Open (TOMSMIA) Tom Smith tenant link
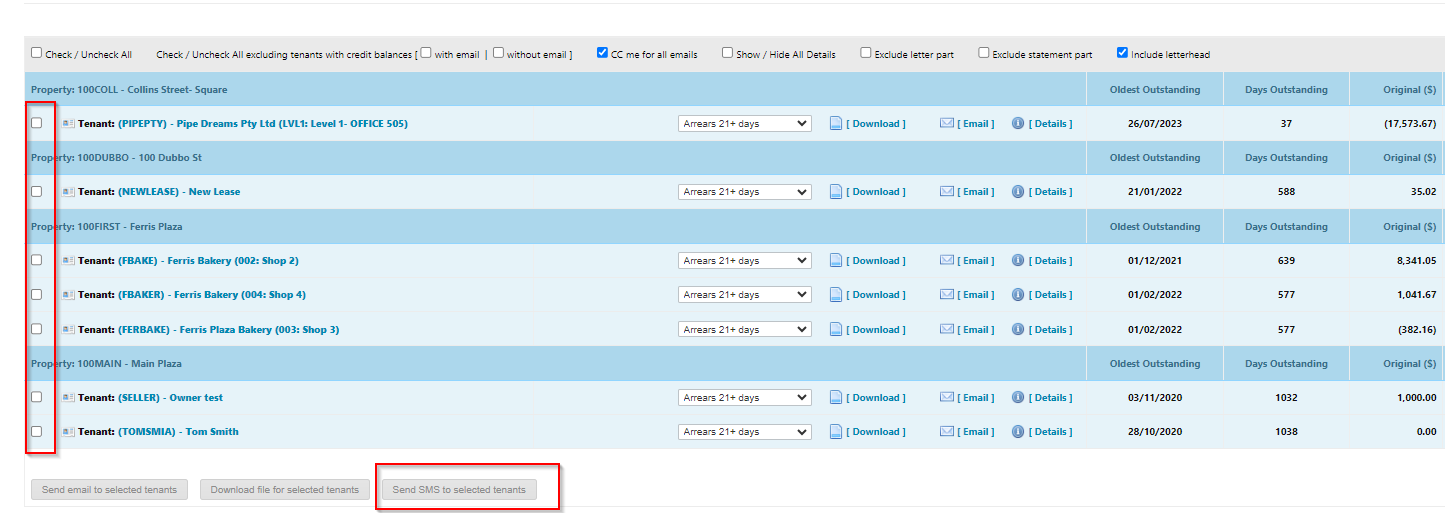The width and height of the screenshot is (1445, 513). [178, 432]
